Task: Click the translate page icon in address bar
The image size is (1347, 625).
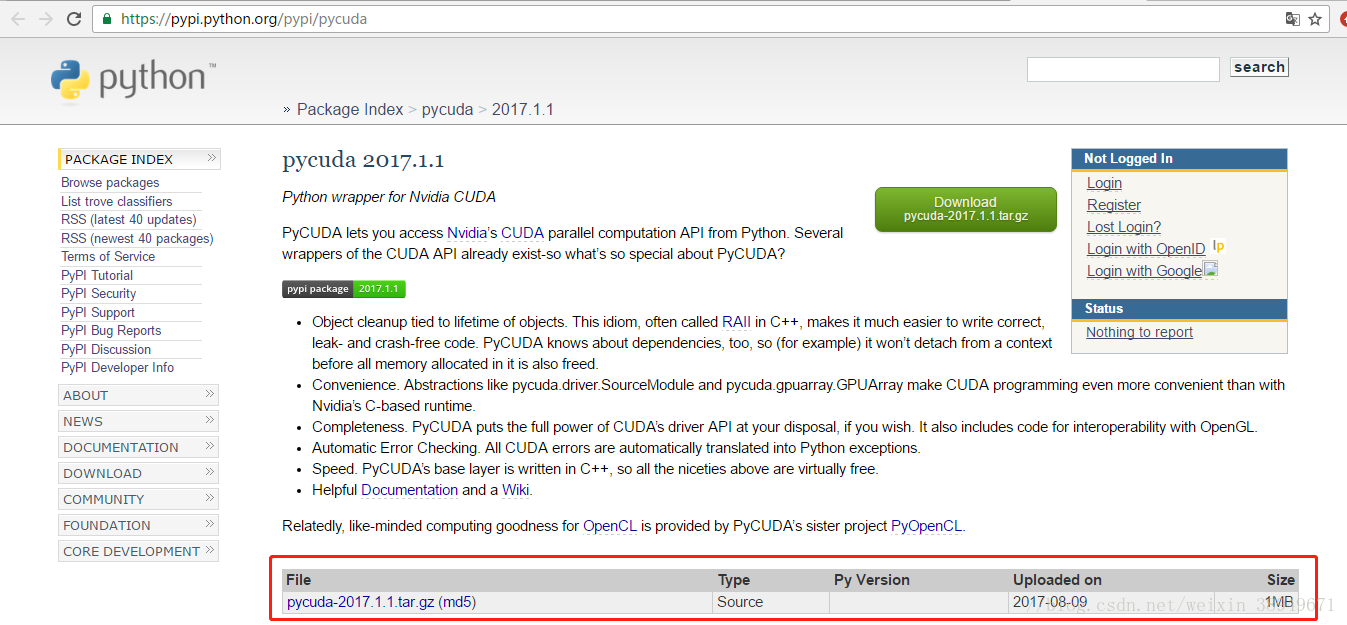Action: coord(1292,19)
